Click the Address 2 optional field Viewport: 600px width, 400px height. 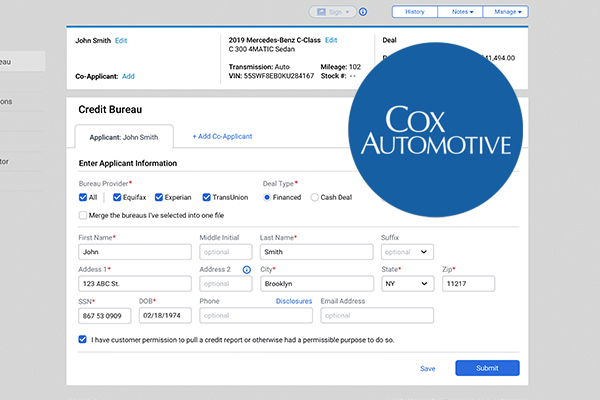[226, 284]
